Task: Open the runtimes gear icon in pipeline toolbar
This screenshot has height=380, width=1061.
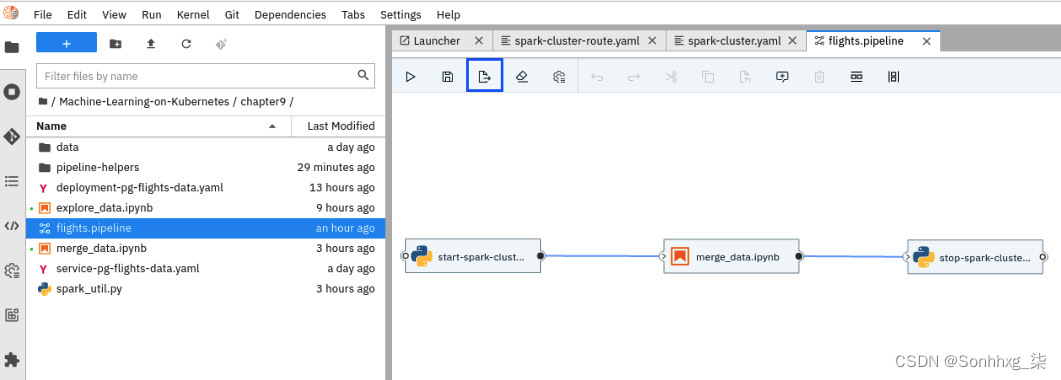Action: pos(559,76)
